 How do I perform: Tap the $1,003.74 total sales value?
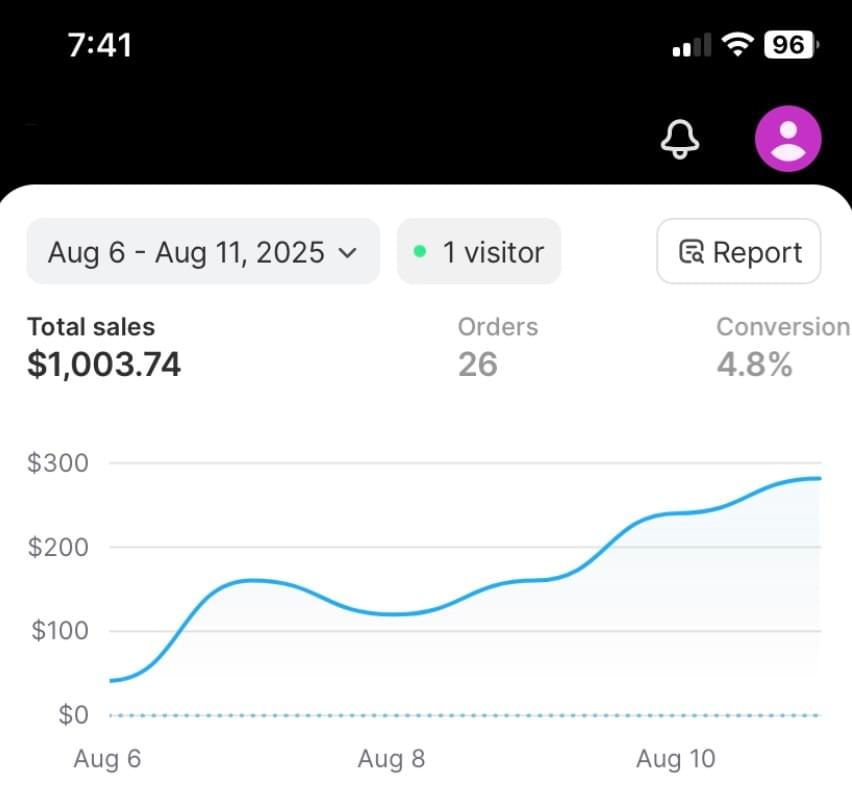(104, 364)
